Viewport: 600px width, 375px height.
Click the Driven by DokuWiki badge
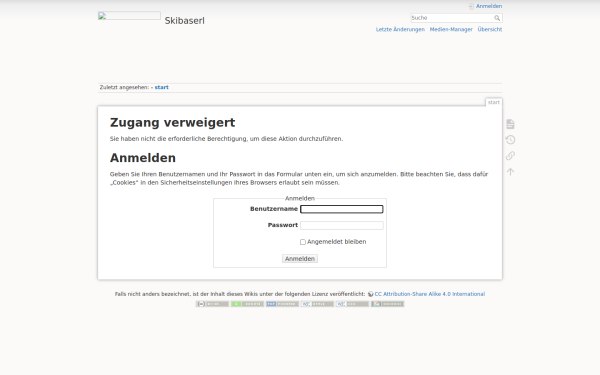point(388,304)
